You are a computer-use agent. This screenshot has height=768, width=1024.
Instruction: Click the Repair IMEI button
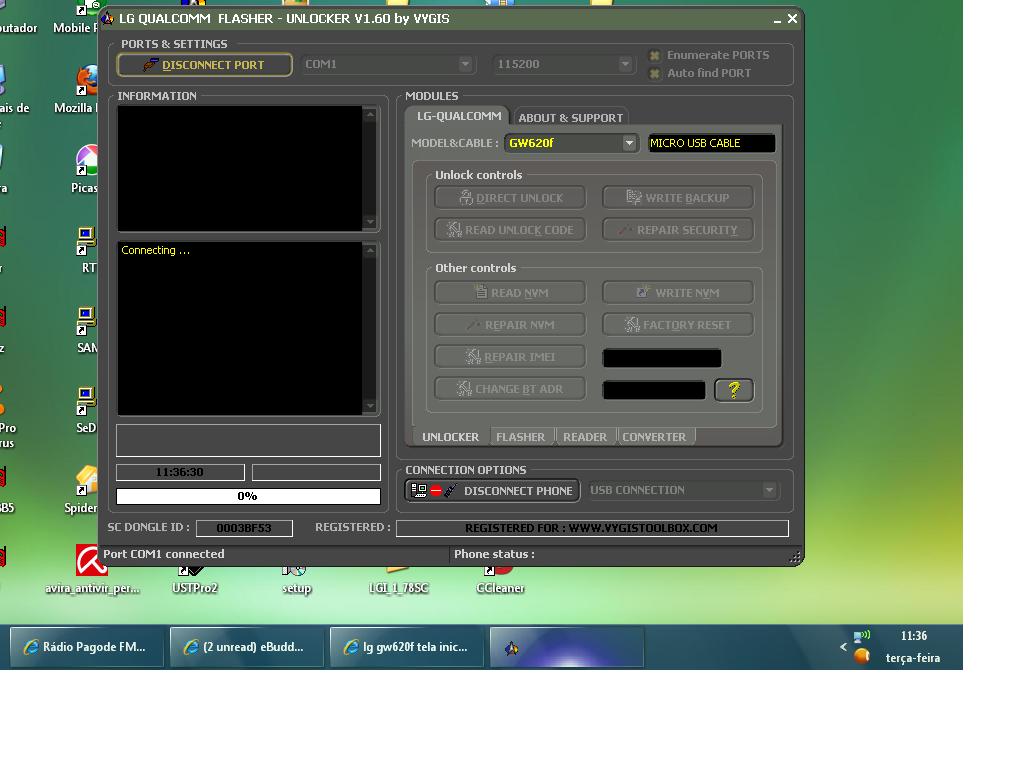[510, 357]
